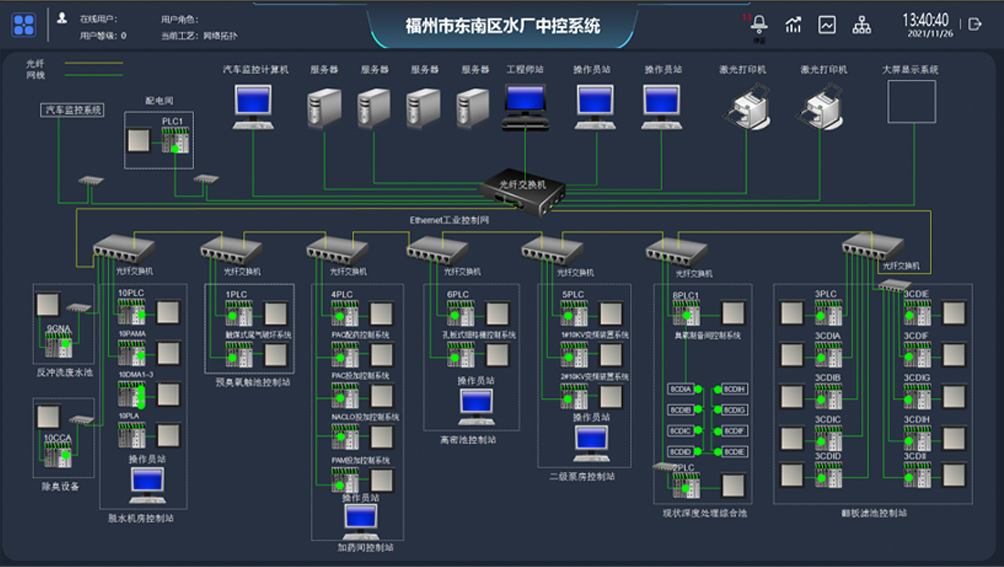
Task: Open the network topology icon in header
Action: point(861,25)
